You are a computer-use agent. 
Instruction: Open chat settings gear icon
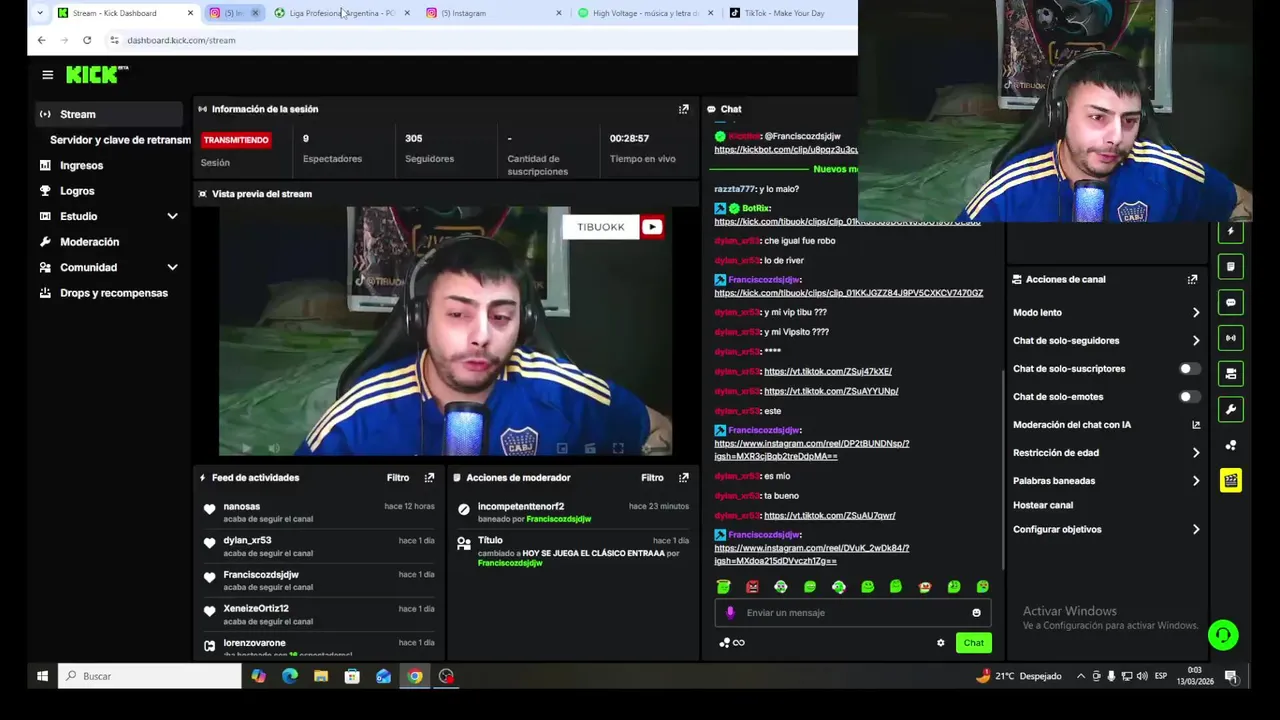coord(941,643)
